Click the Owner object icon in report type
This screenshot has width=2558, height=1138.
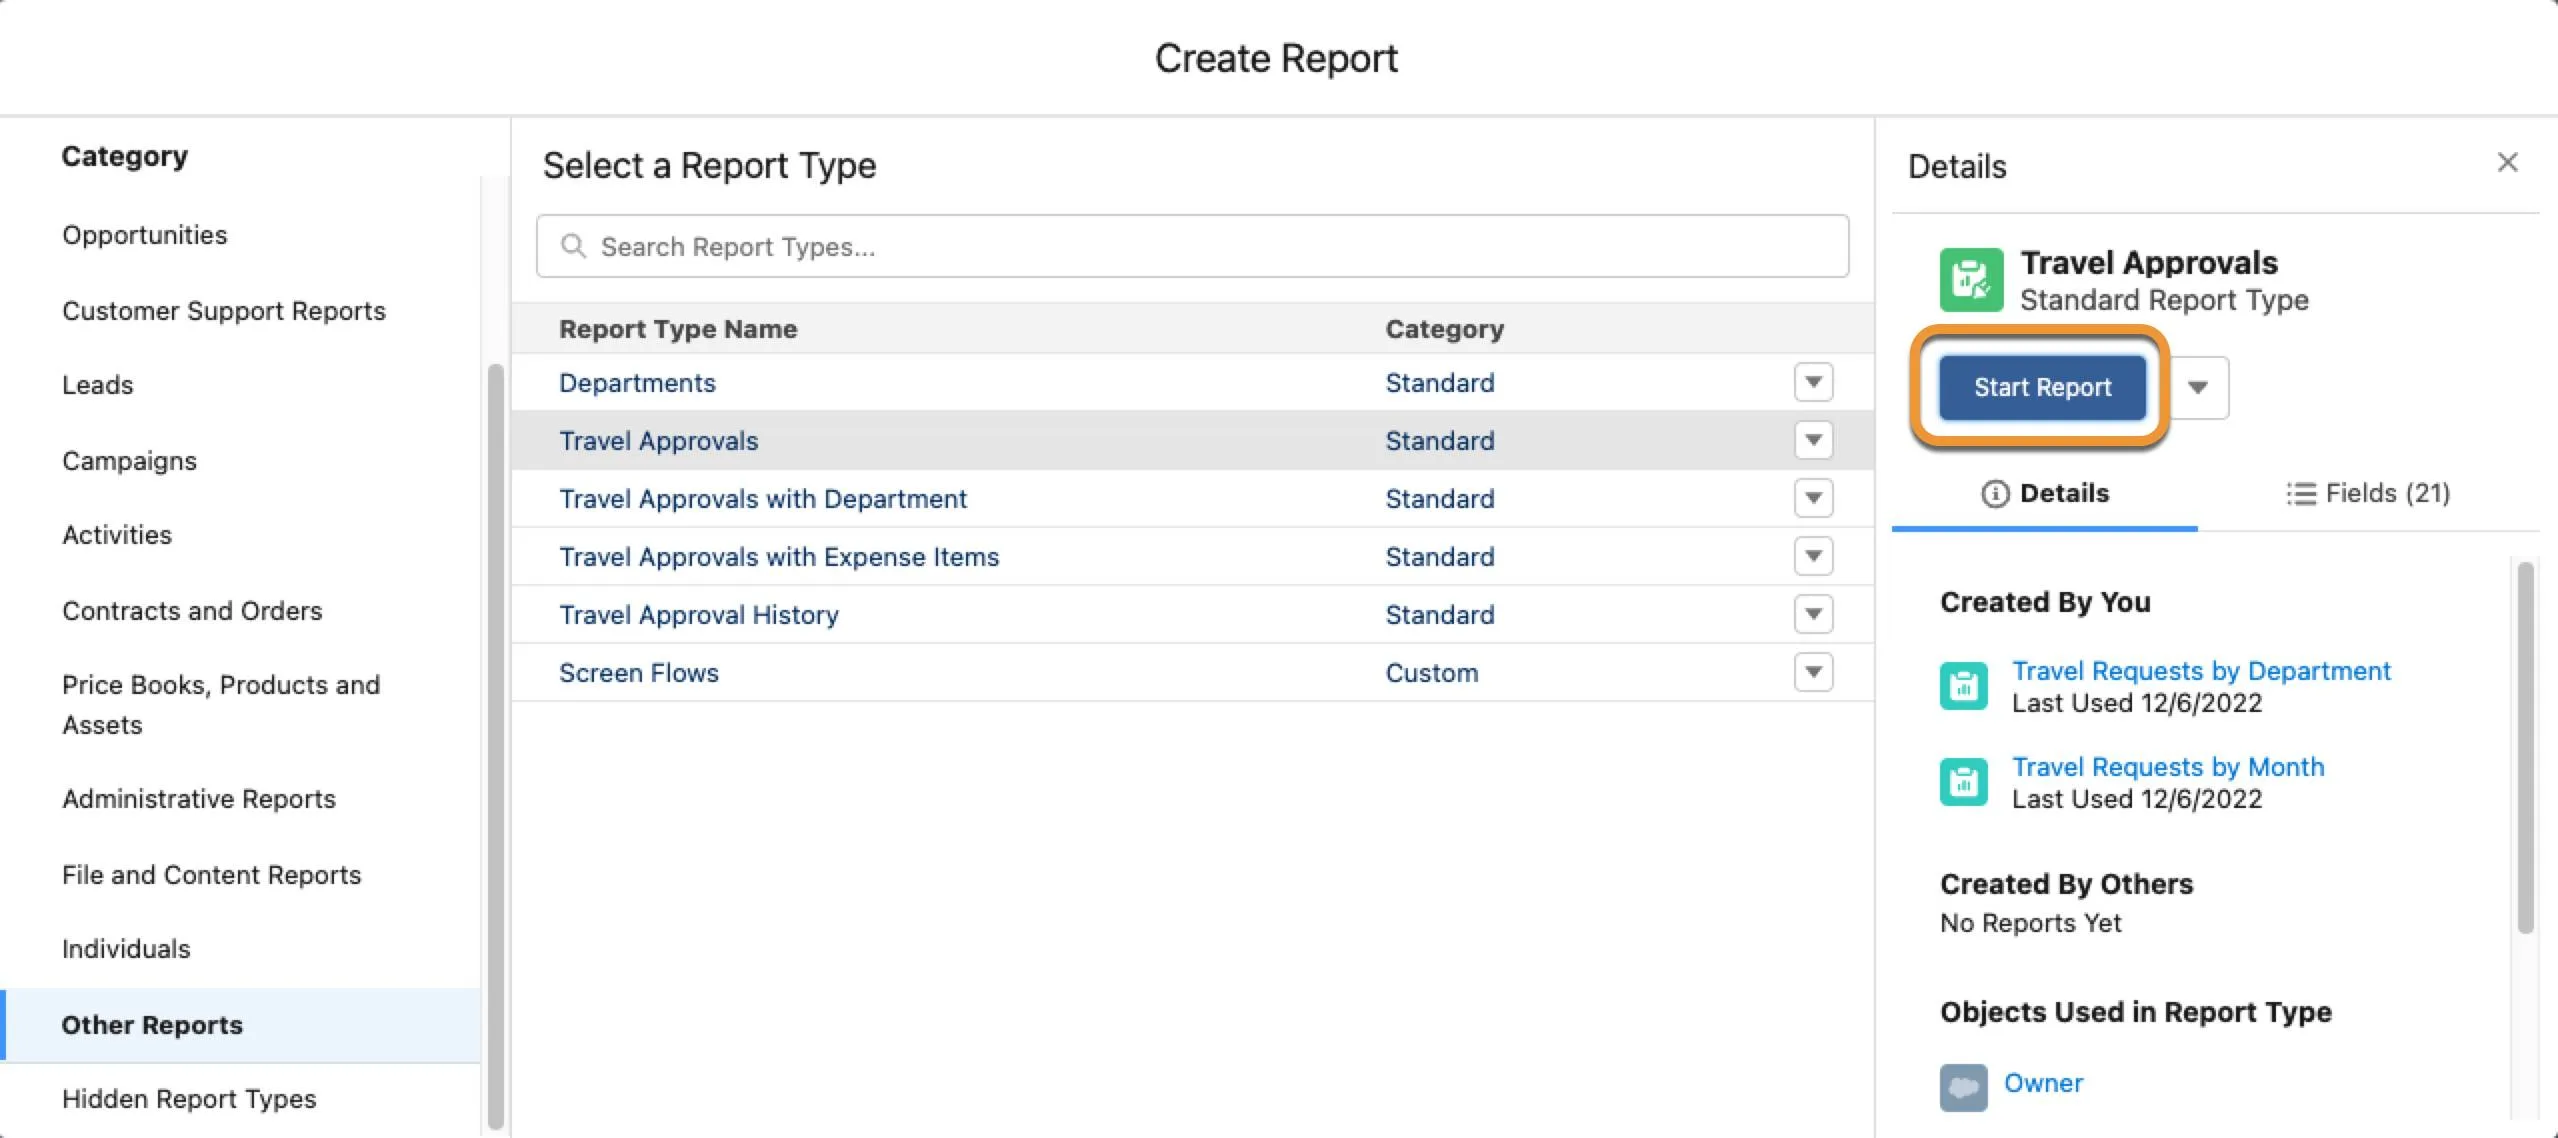coord(1963,1083)
